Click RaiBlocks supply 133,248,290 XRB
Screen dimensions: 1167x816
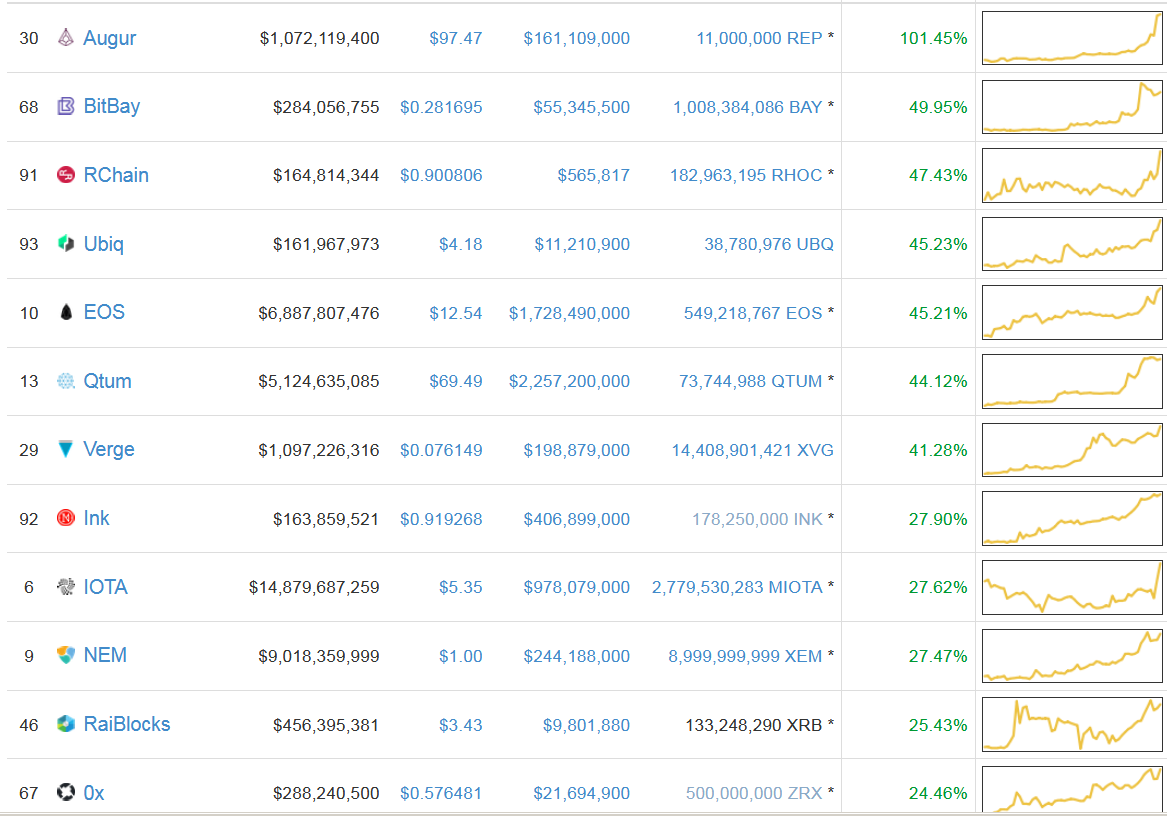753,725
